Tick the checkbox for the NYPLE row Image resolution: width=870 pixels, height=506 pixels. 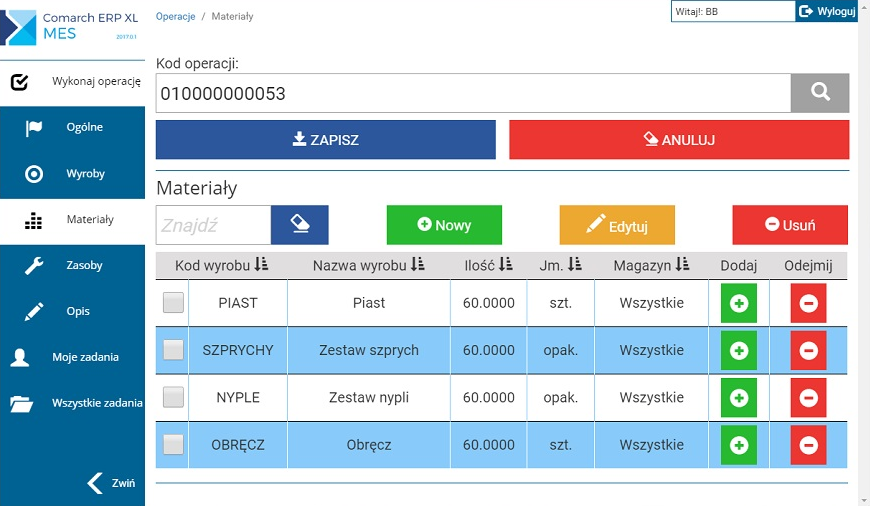pyautogui.click(x=173, y=397)
